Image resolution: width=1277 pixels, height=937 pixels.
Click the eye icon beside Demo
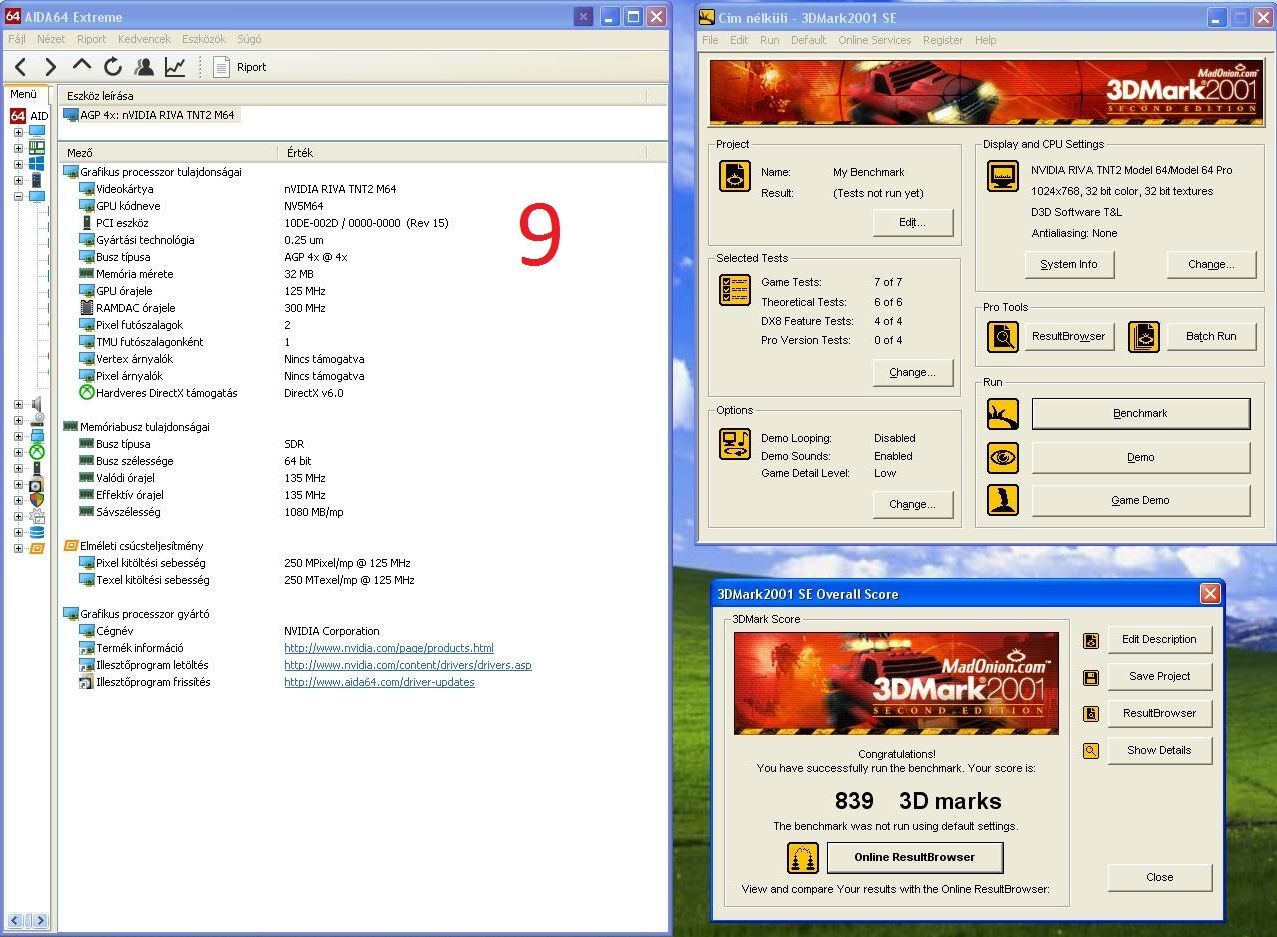(x=1002, y=458)
